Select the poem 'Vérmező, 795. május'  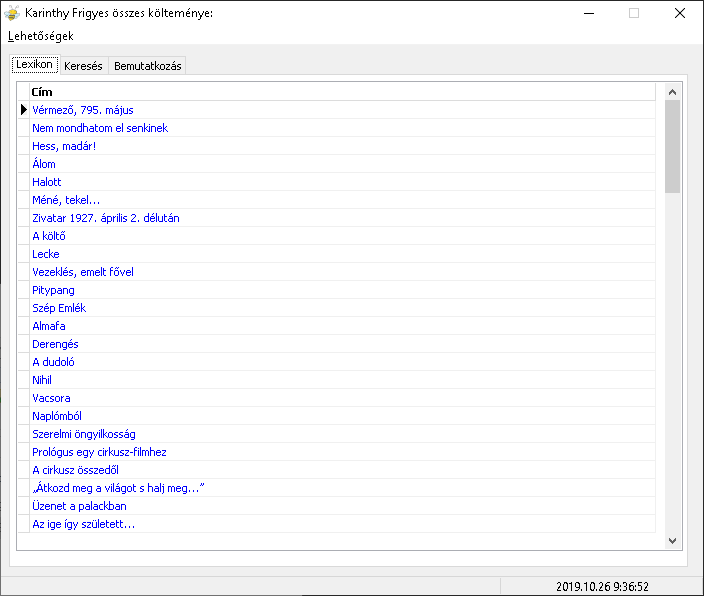(x=343, y=110)
